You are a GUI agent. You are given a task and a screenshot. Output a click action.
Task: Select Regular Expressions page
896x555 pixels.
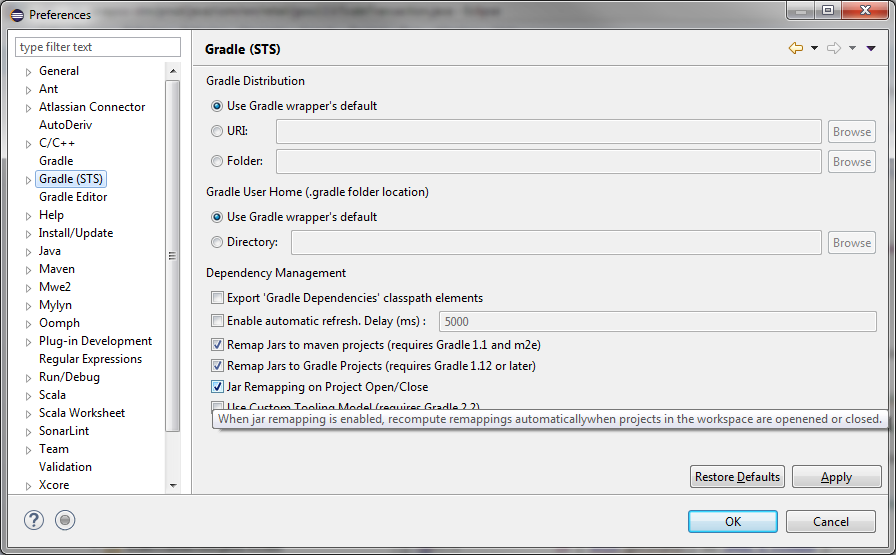(90, 359)
